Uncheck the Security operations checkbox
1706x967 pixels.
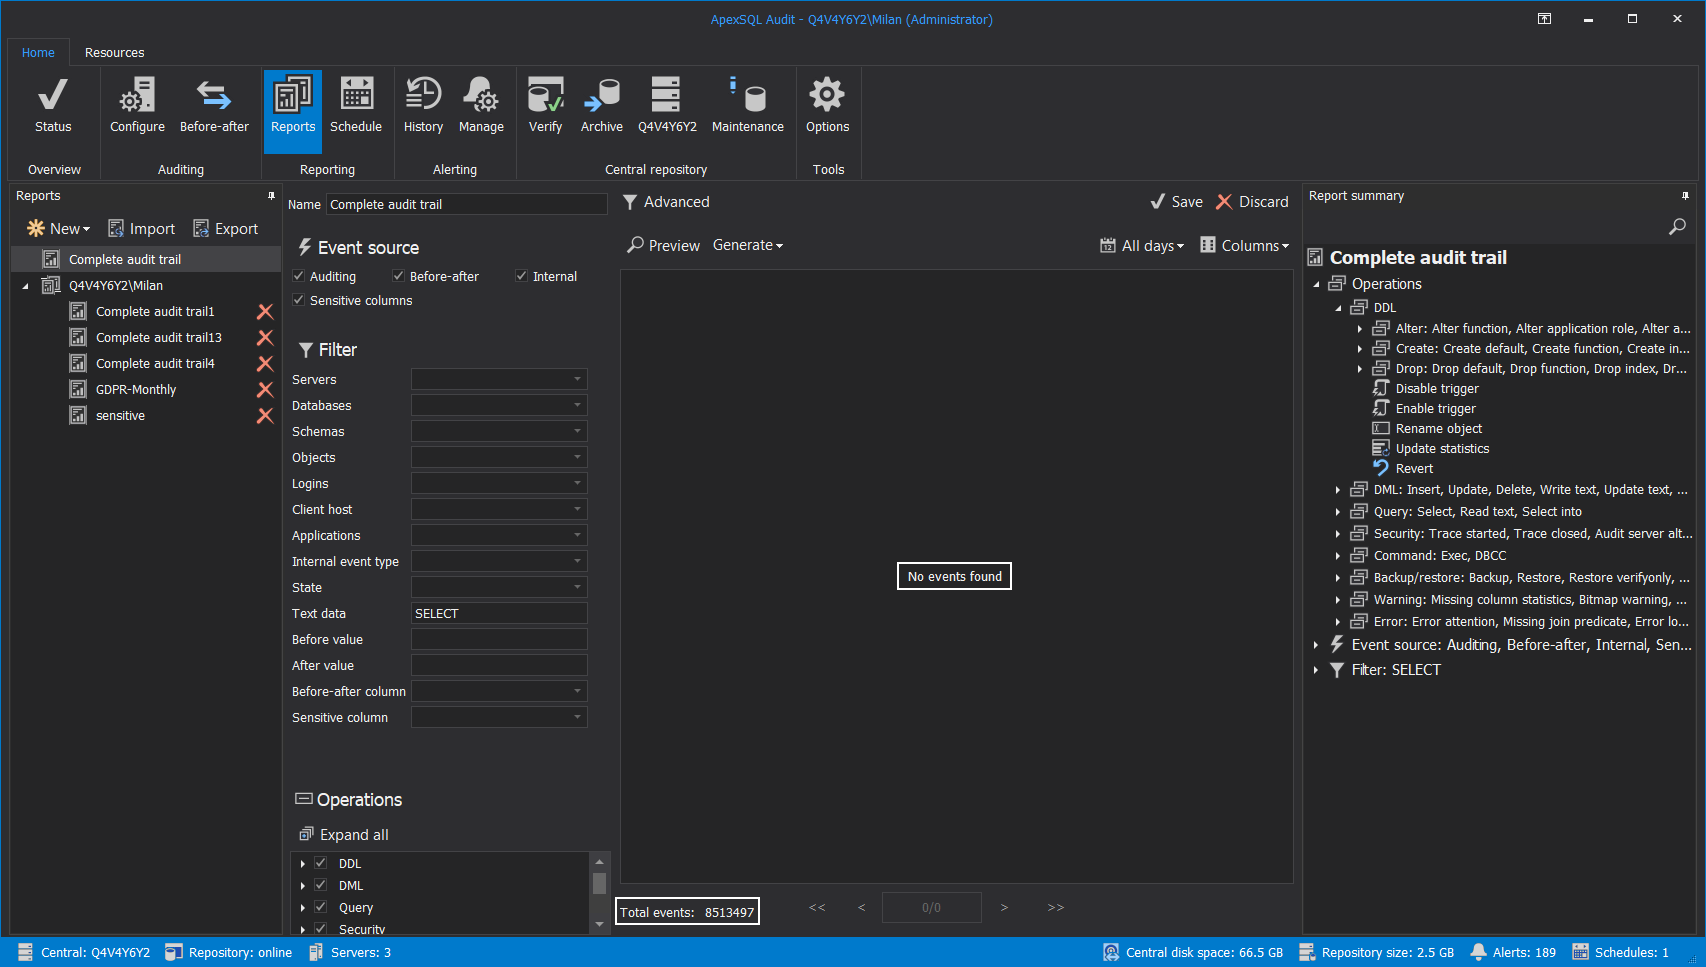tap(321, 929)
